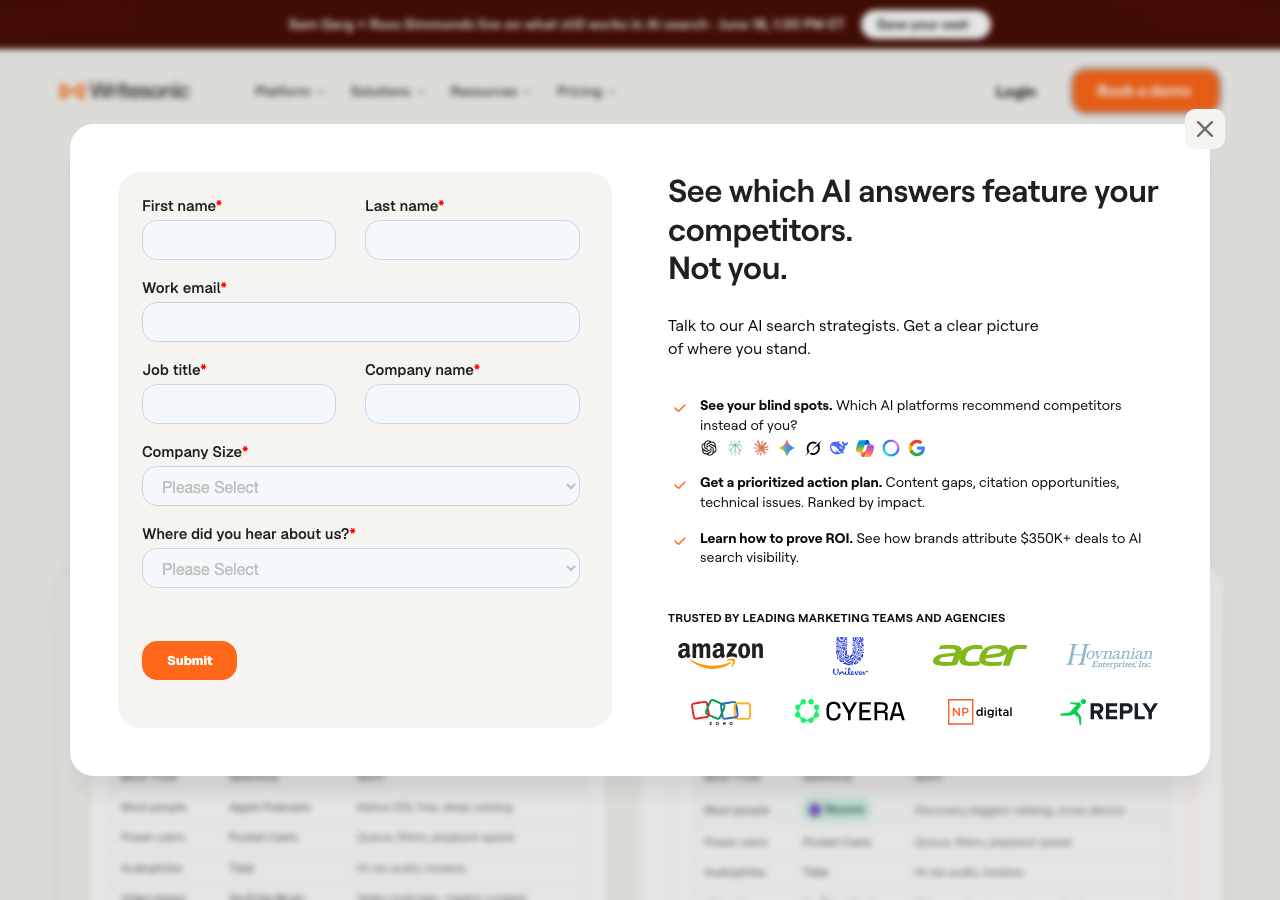The height and width of the screenshot is (900, 1280).
Task: Click the Unilever logo
Action: 850,656
